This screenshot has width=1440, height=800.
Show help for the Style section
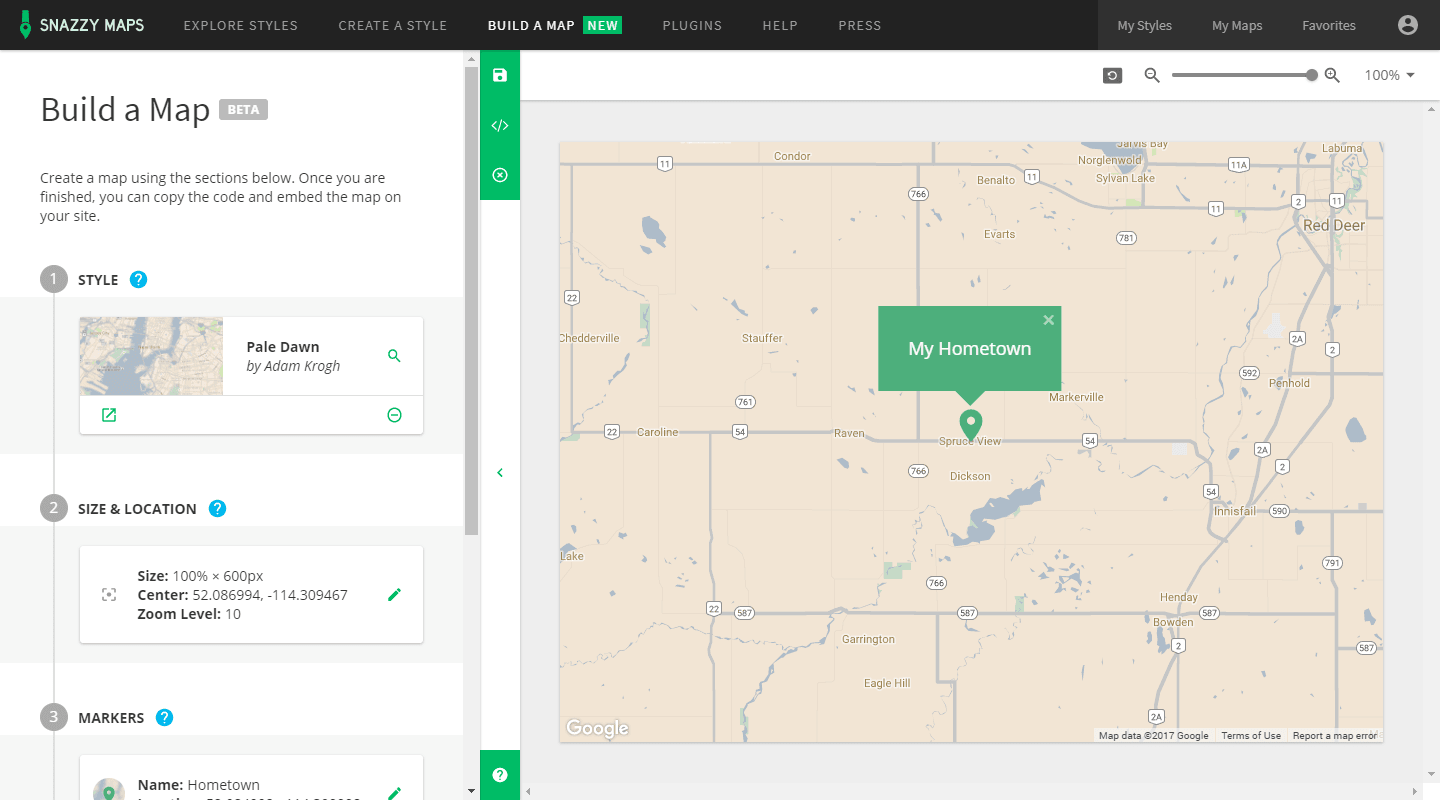point(139,279)
